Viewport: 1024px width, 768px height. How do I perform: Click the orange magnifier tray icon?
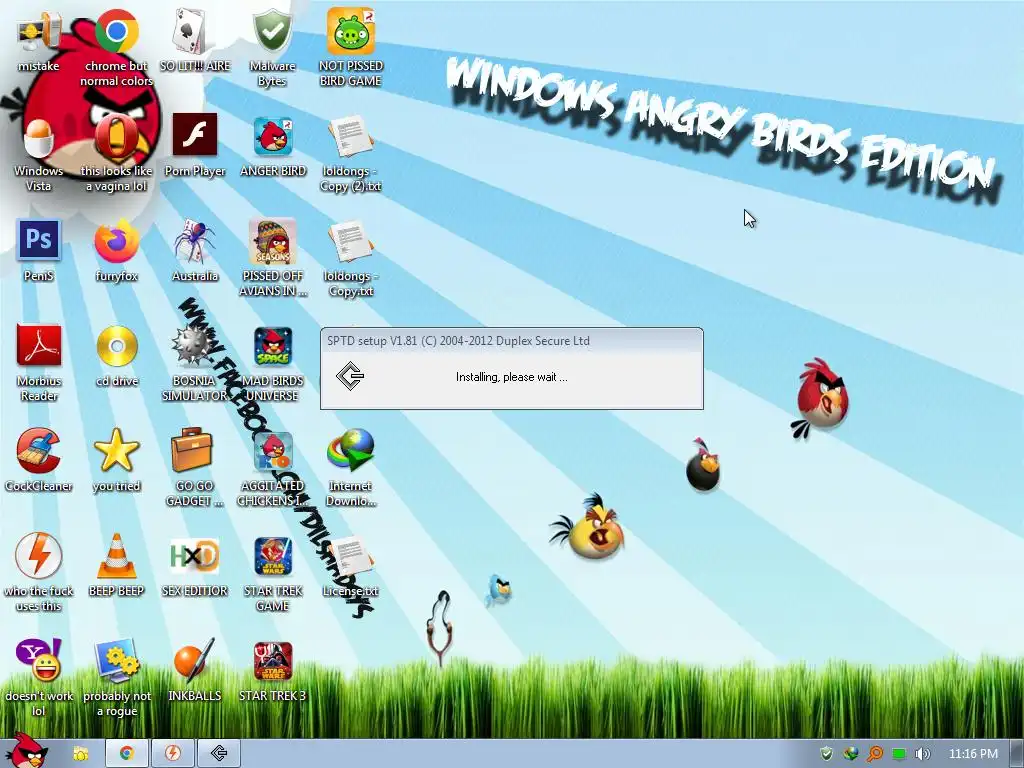pos(874,754)
